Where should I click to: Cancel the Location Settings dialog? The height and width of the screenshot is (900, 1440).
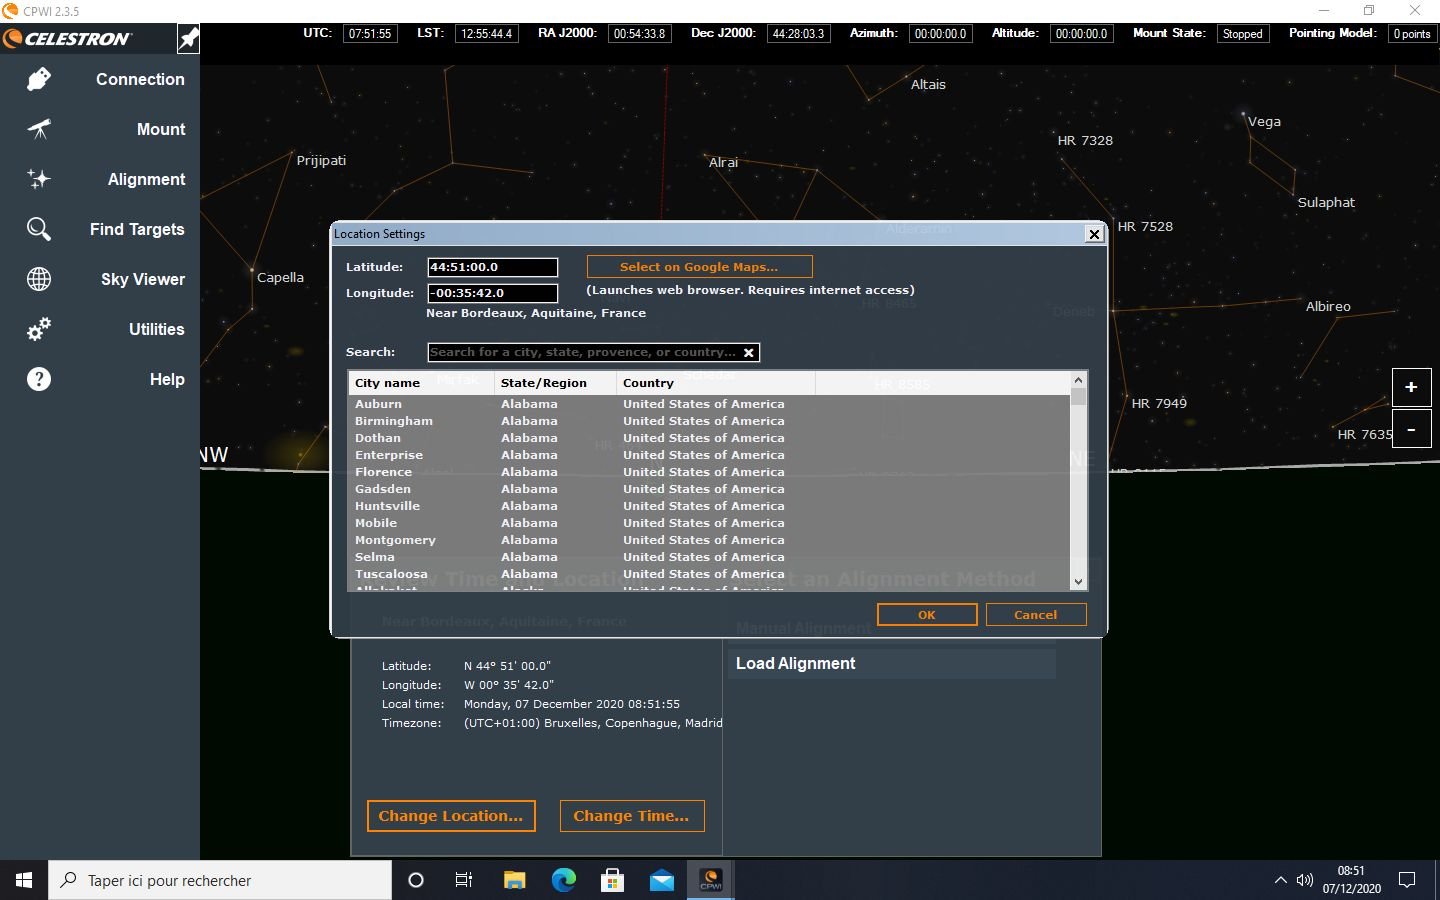(1036, 615)
